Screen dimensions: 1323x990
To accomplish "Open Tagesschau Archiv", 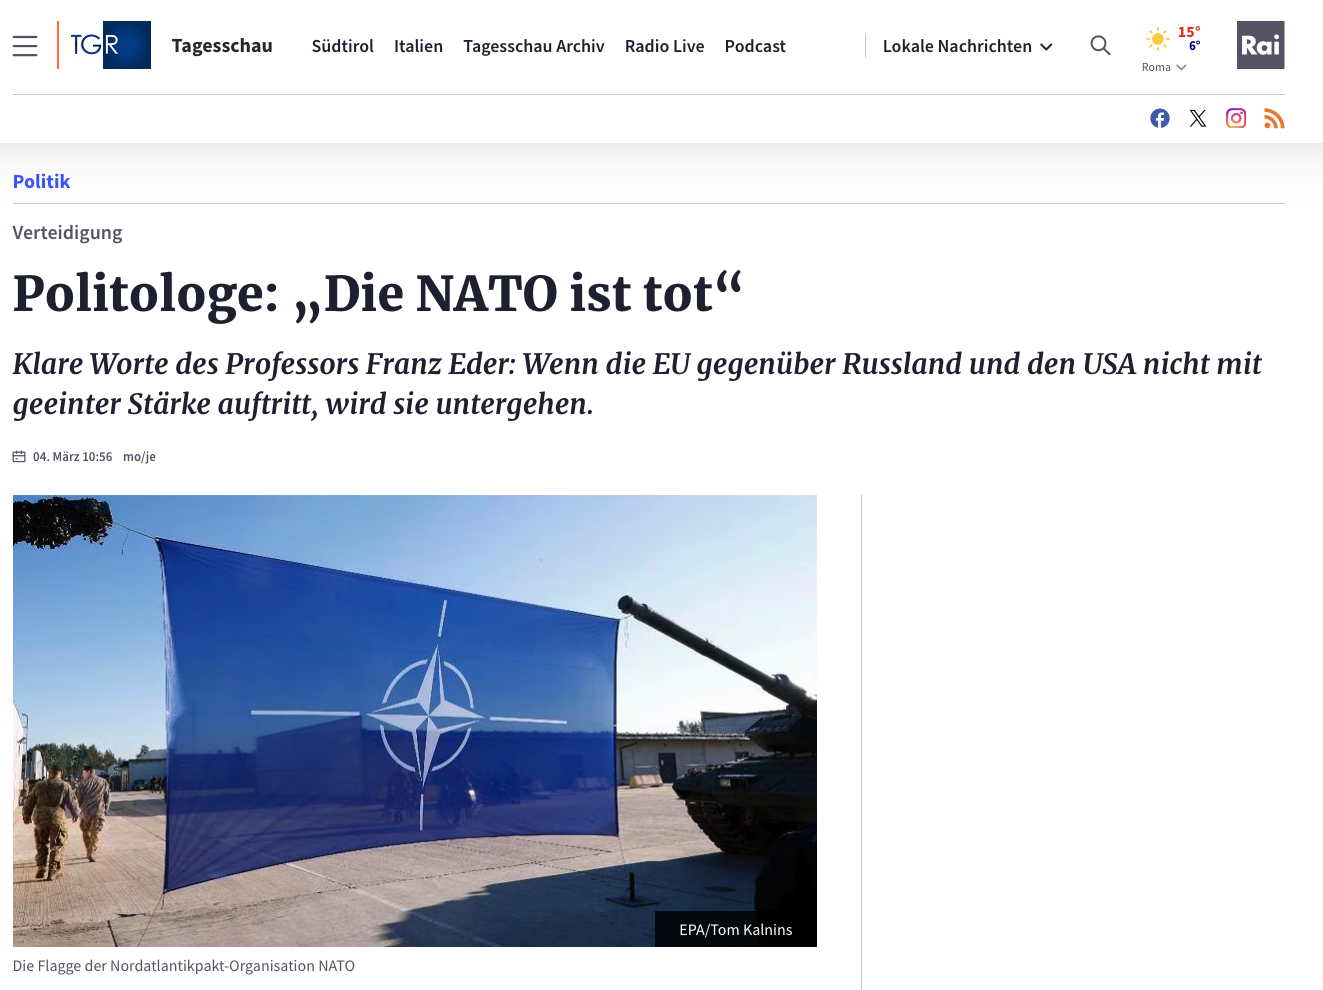I will 534,46.
